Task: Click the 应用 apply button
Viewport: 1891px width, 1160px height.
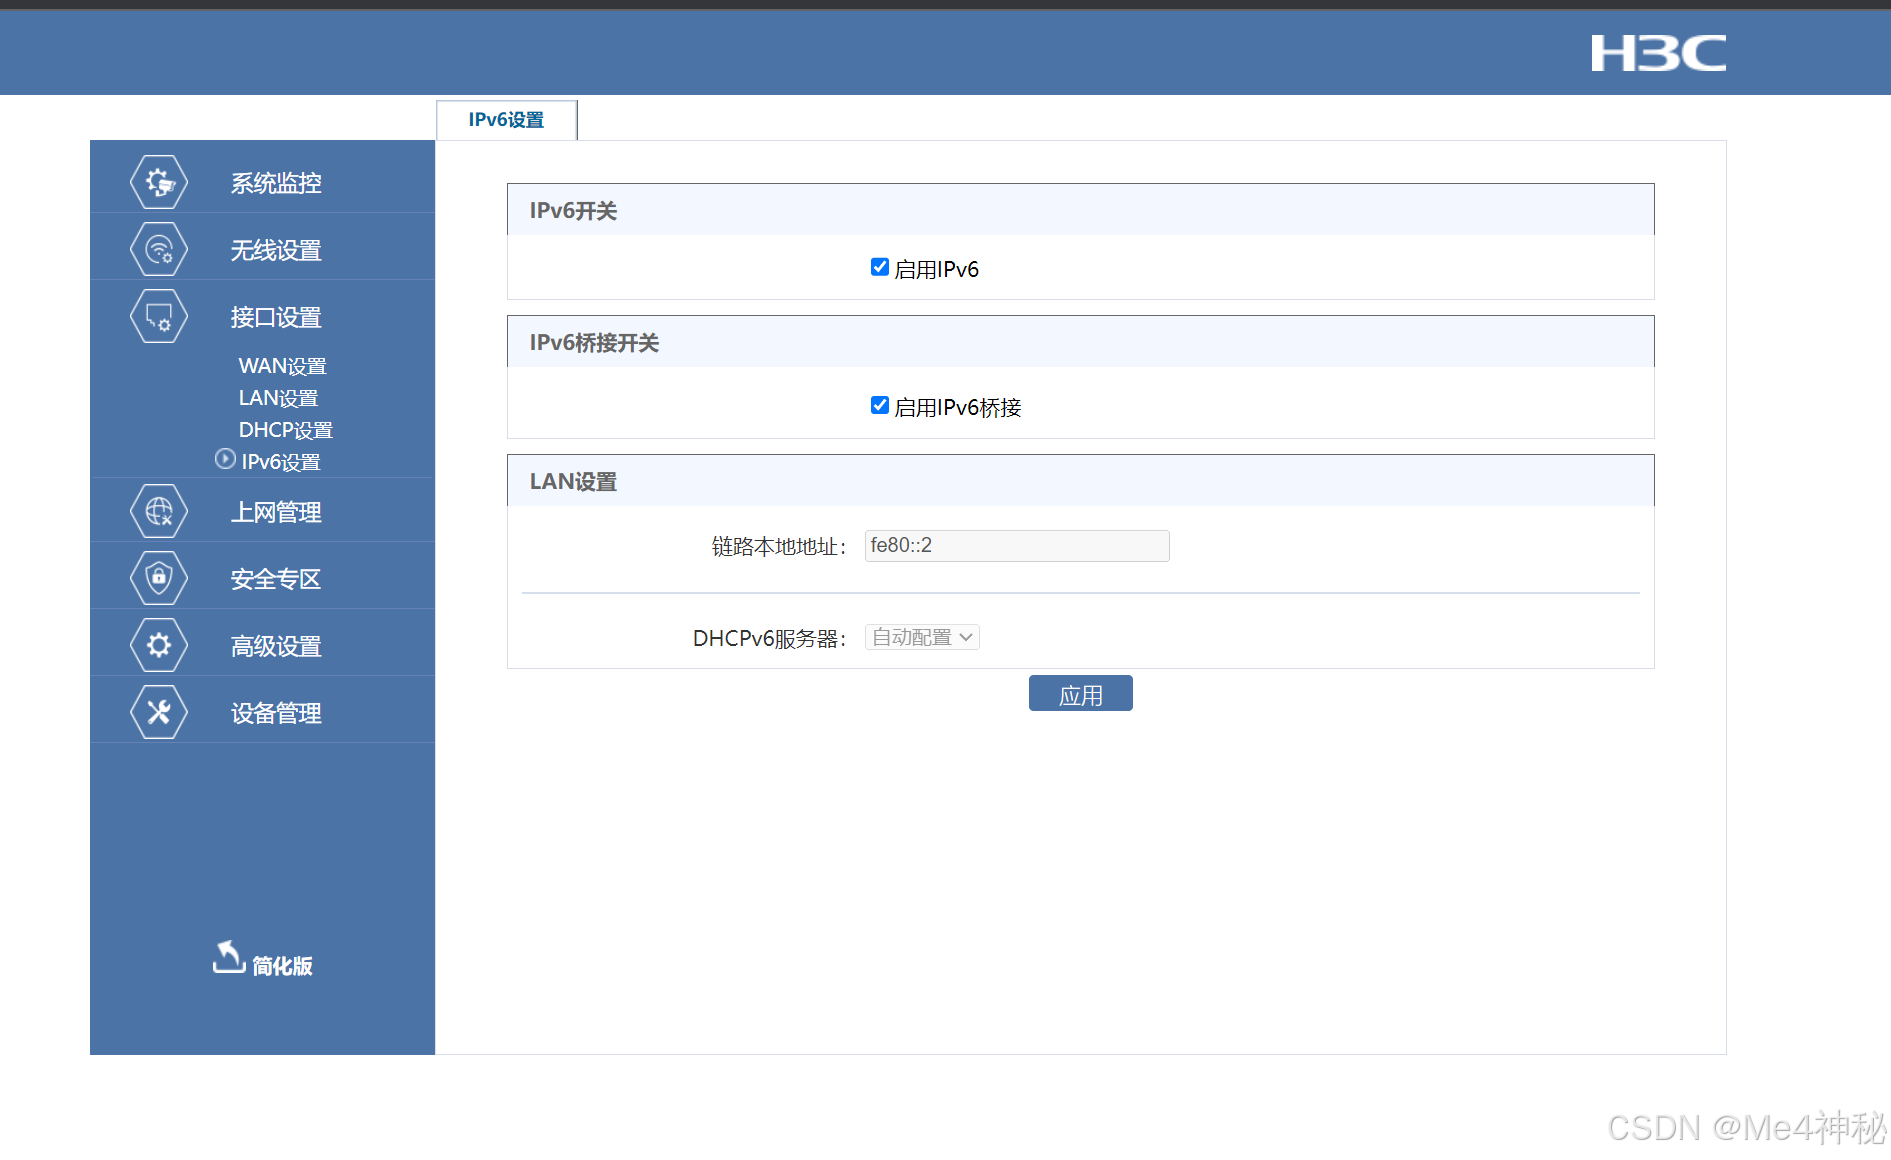Action: click(1080, 693)
